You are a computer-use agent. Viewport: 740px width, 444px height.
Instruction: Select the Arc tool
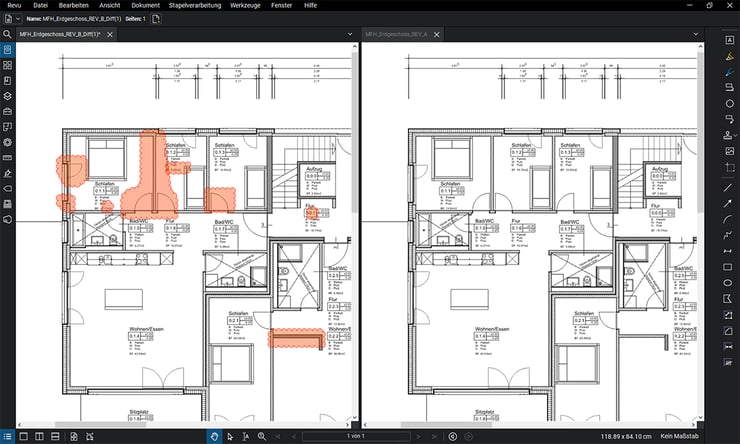click(x=728, y=219)
